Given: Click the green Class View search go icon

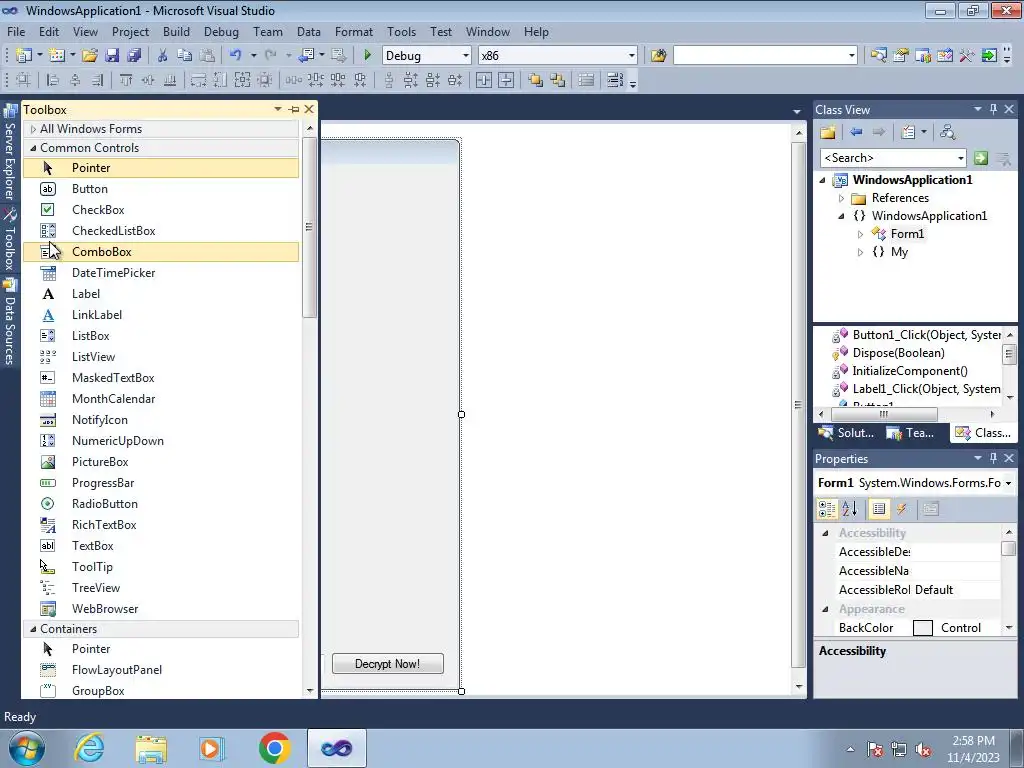Looking at the screenshot, I should [x=980, y=158].
